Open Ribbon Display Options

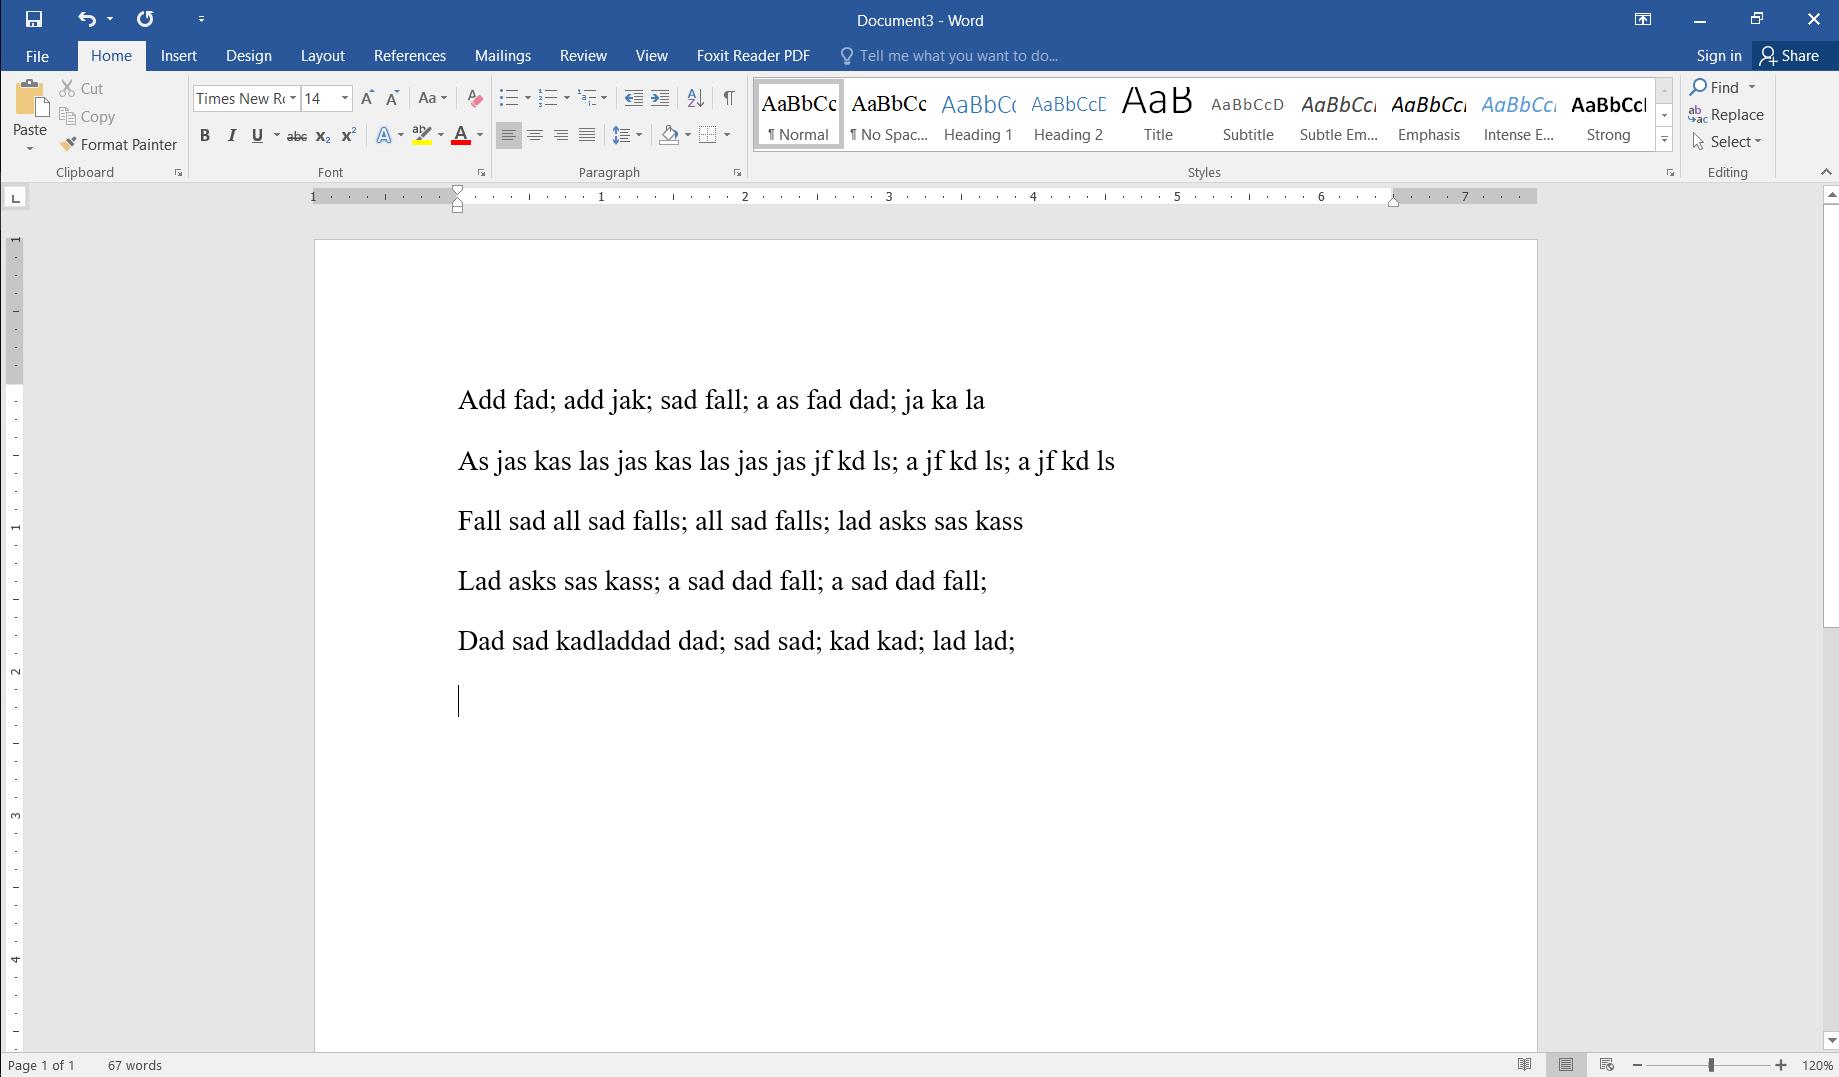[x=1643, y=19]
